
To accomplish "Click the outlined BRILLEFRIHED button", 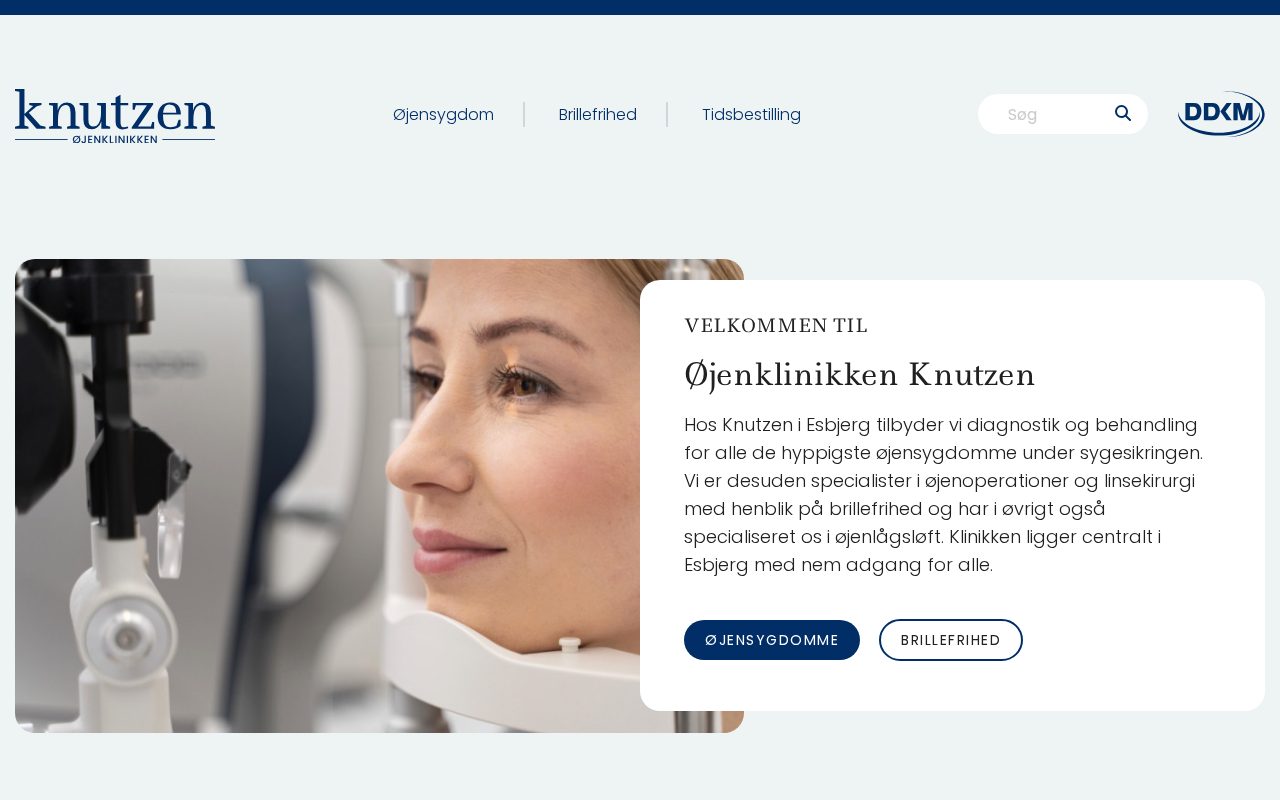I will tap(951, 640).
